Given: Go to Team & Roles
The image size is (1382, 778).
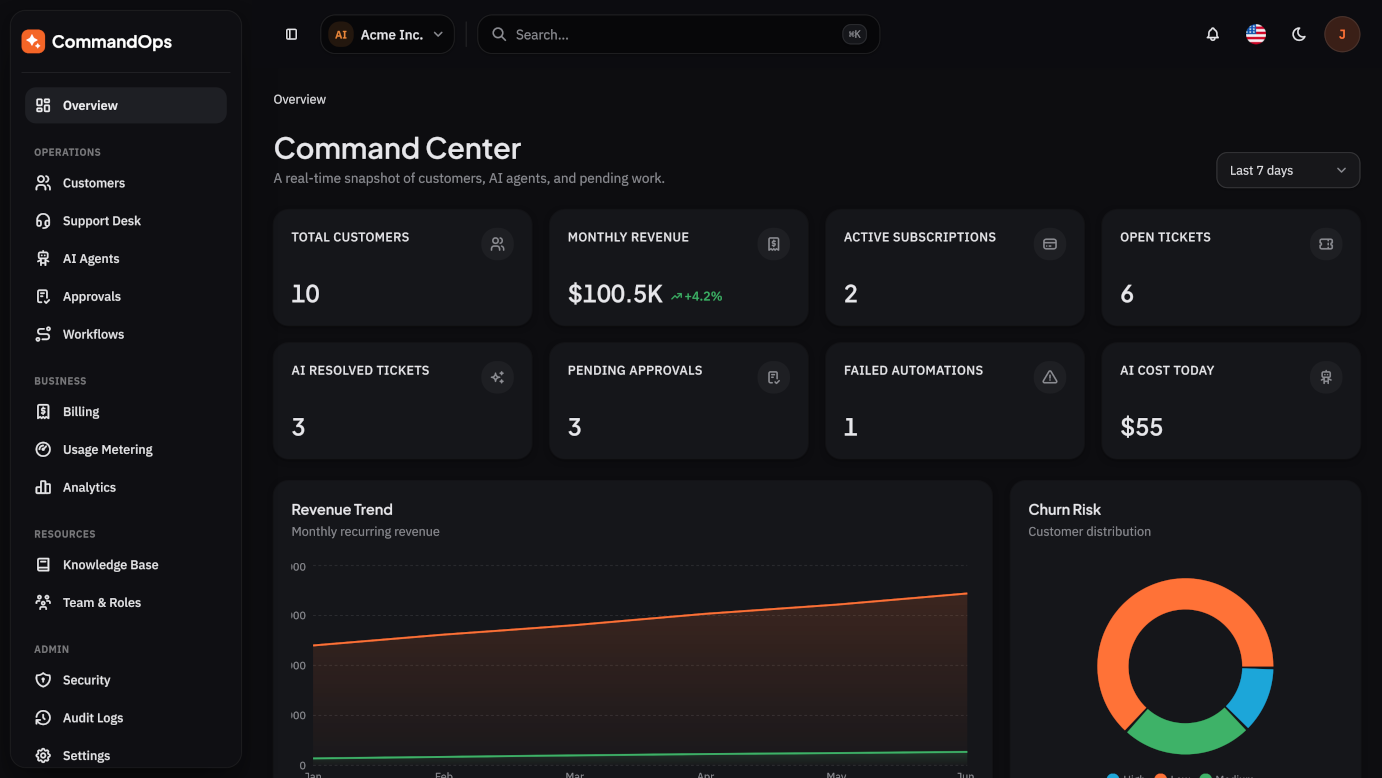Looking at the screenshot, I should pos(126,603).
